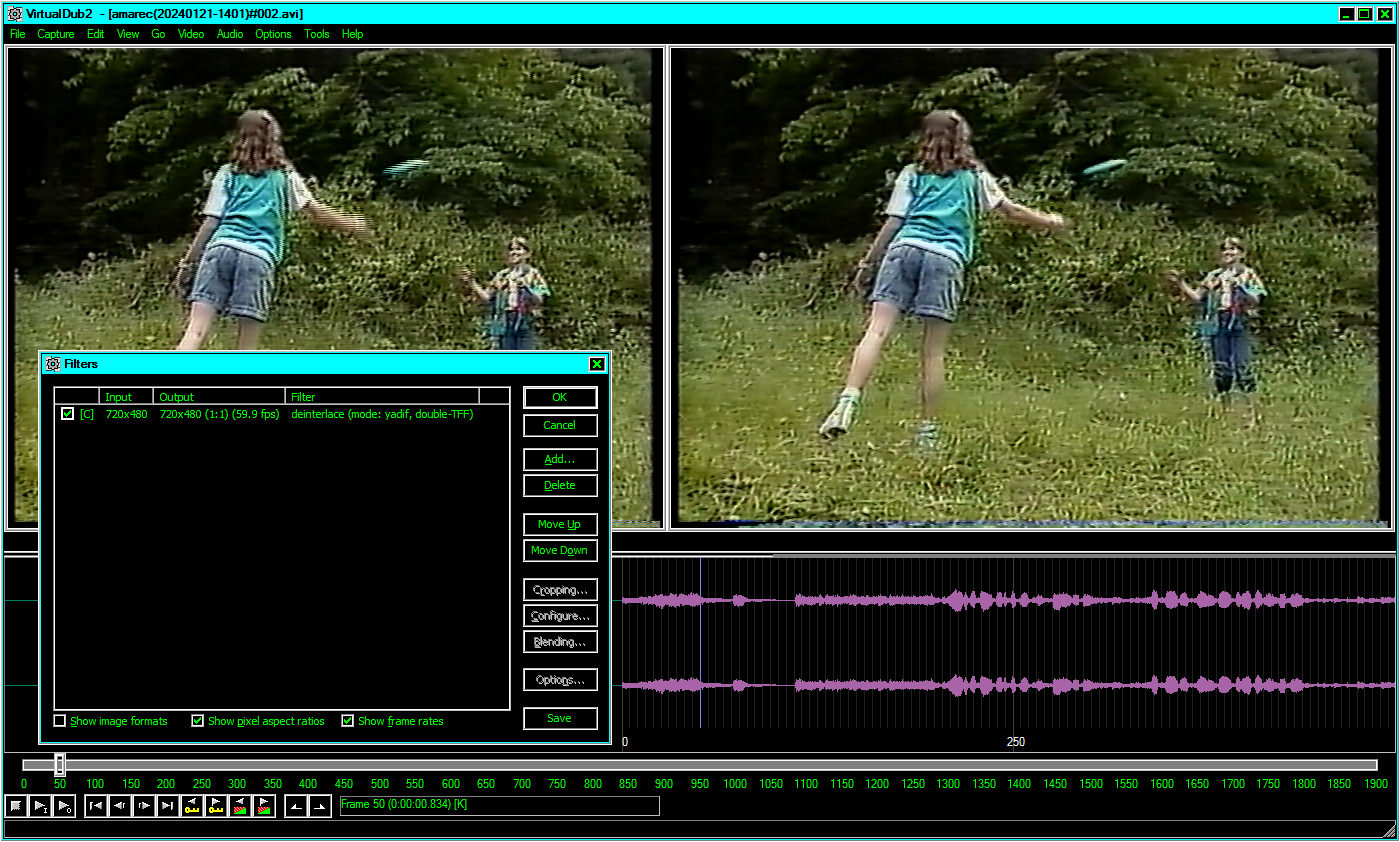The image size is (1400, 842).
Task: Click frame 1000 on the timeline ruler
Action: click(735, 785)
